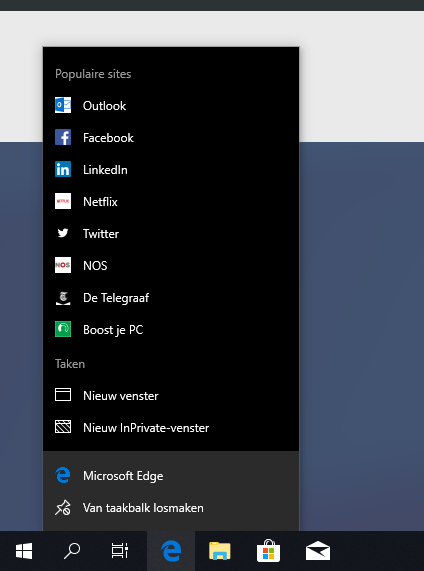This screenshot has width=424, height=571.
Task: Open the Windows Start menu
Action: point(24,551)
